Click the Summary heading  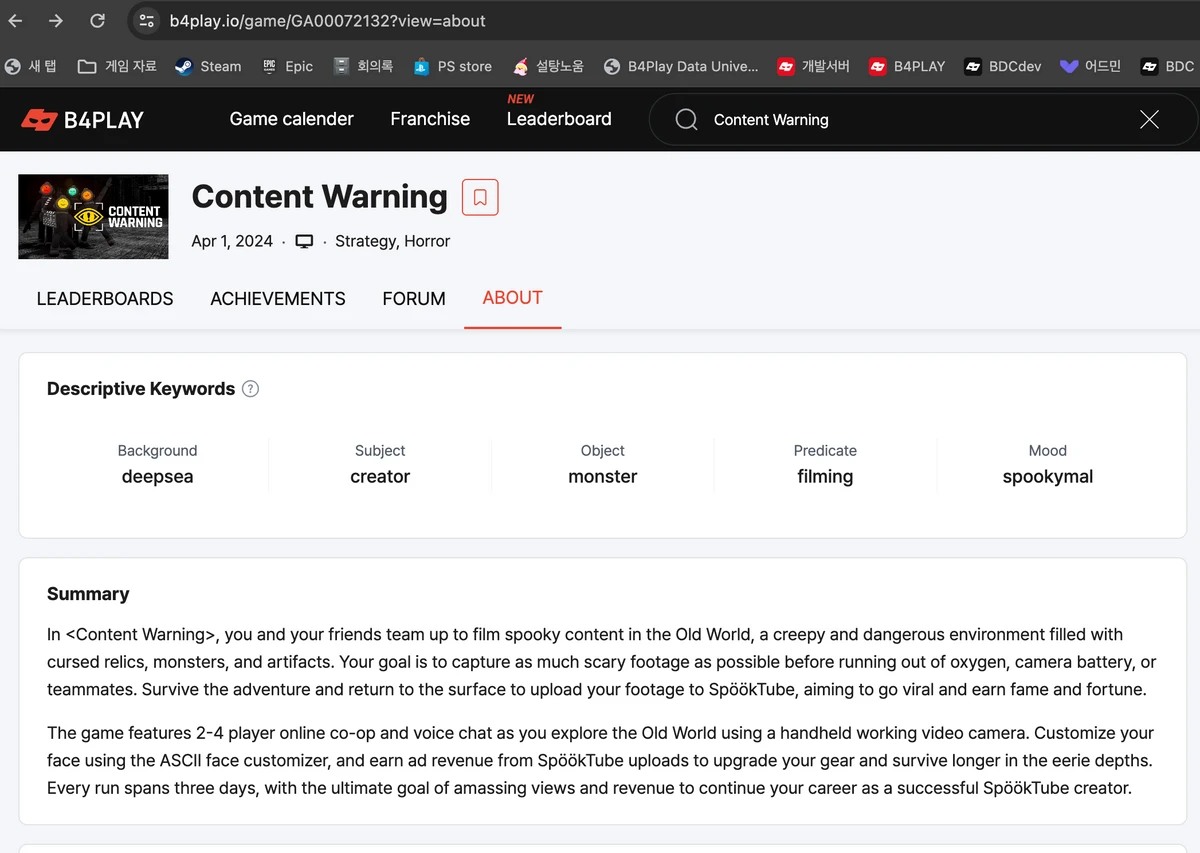click(88, 594)
